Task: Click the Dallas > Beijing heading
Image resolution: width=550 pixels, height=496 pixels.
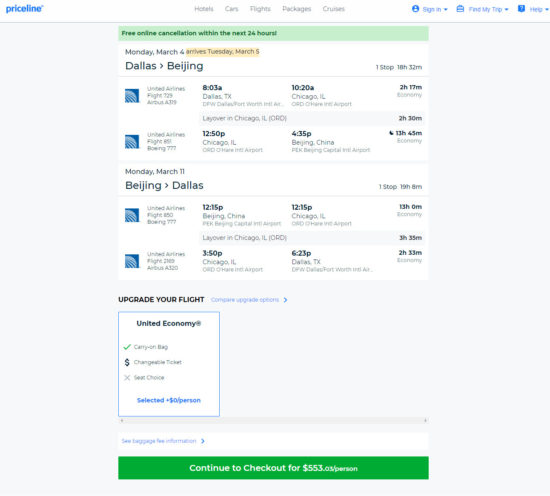Action: (x=164, y=66)
